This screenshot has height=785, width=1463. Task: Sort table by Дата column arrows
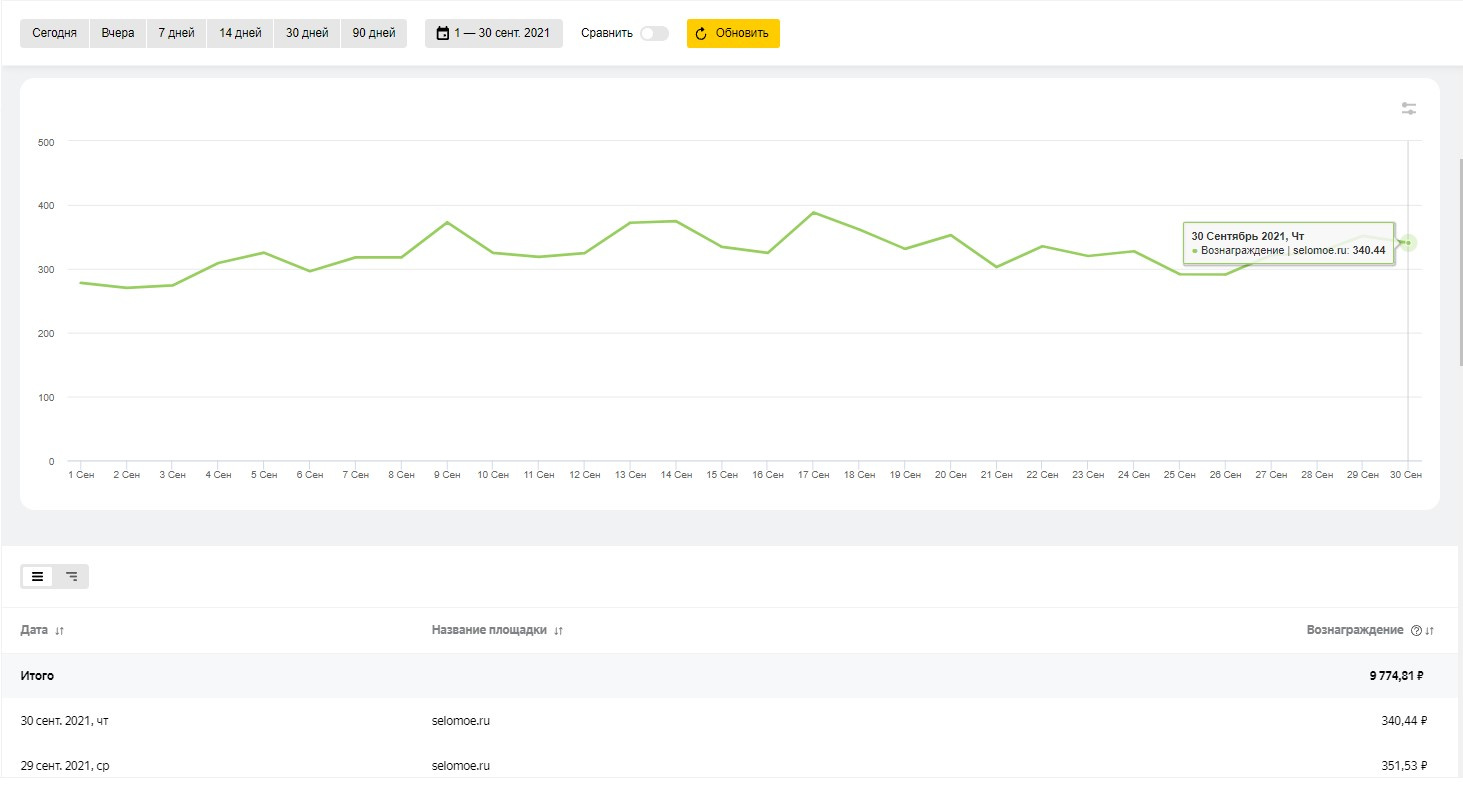(59, 631)
